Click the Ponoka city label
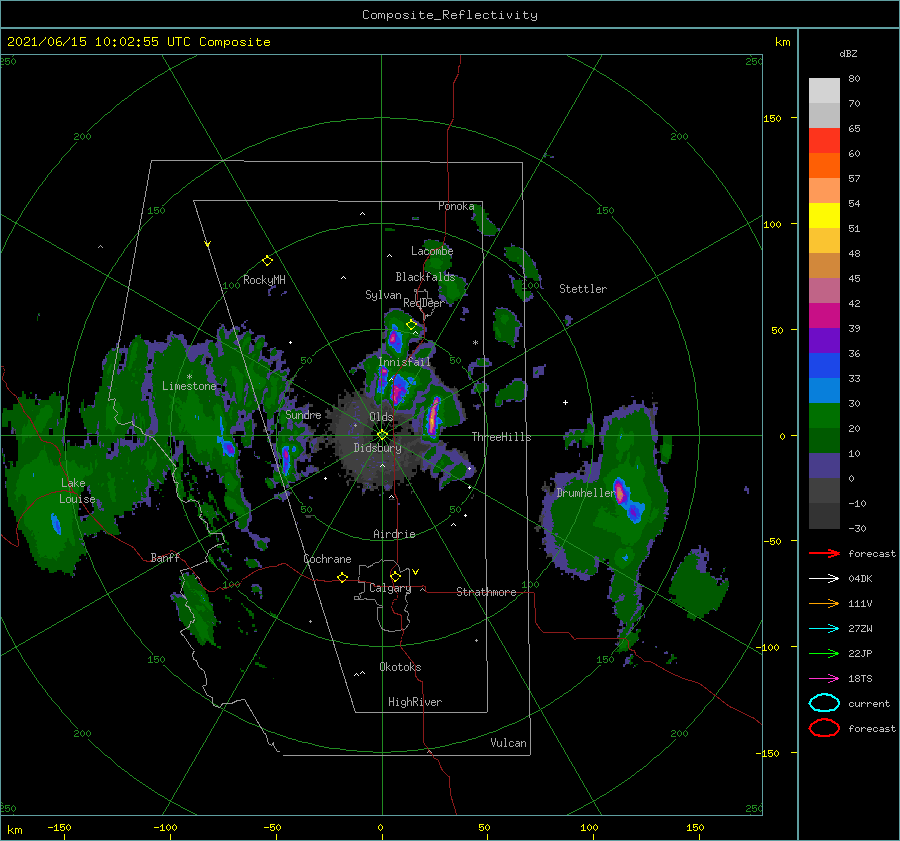This screenshot has width=900, height=841. coord(456,206)
